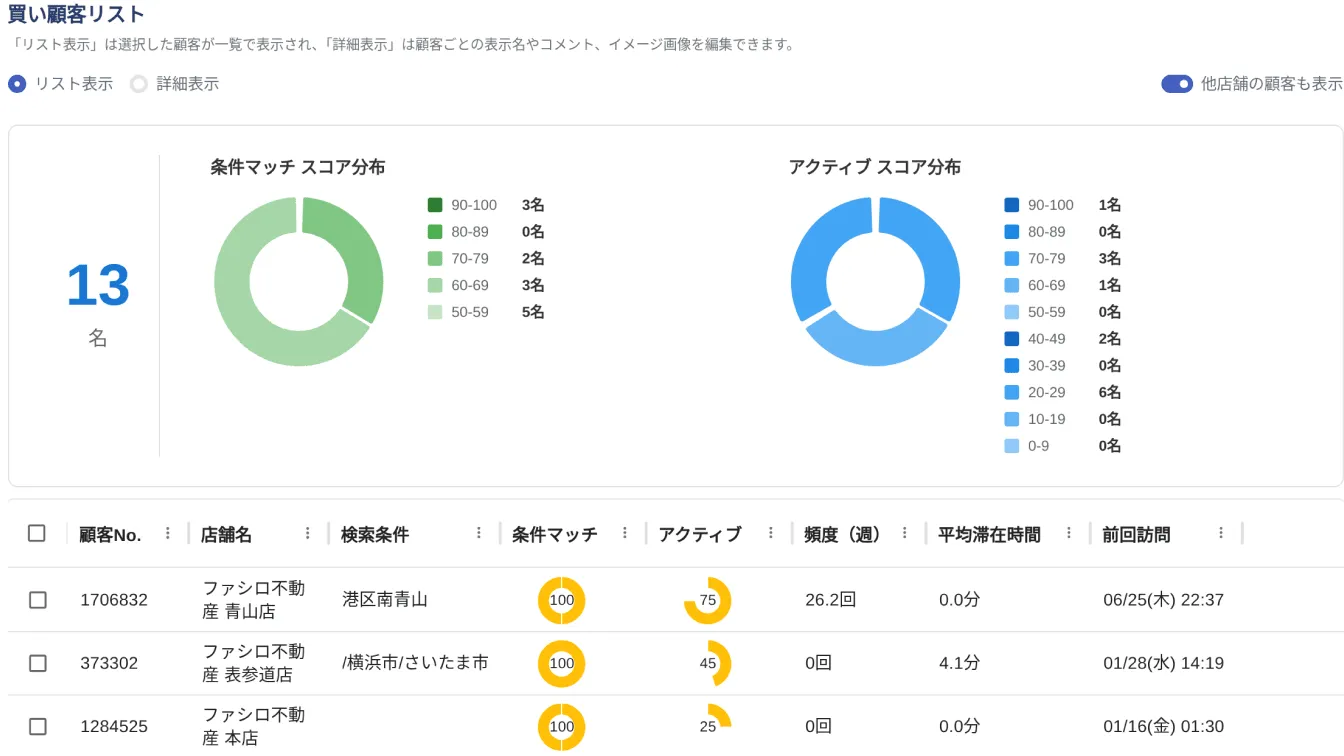Click the 買い顧客リスト heading
Image resolution: width=1344 pixels, height=756 pixels.
(x=76, y=14)
